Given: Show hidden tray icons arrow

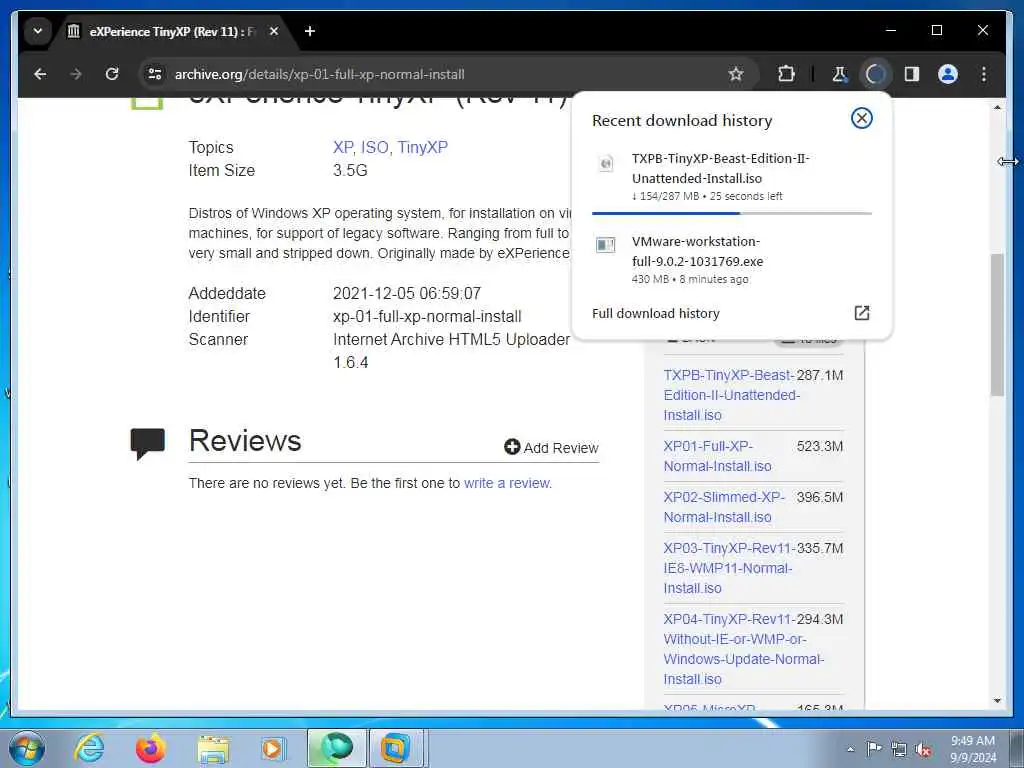Looking at the screenshot, I should [x=850, y=749].
